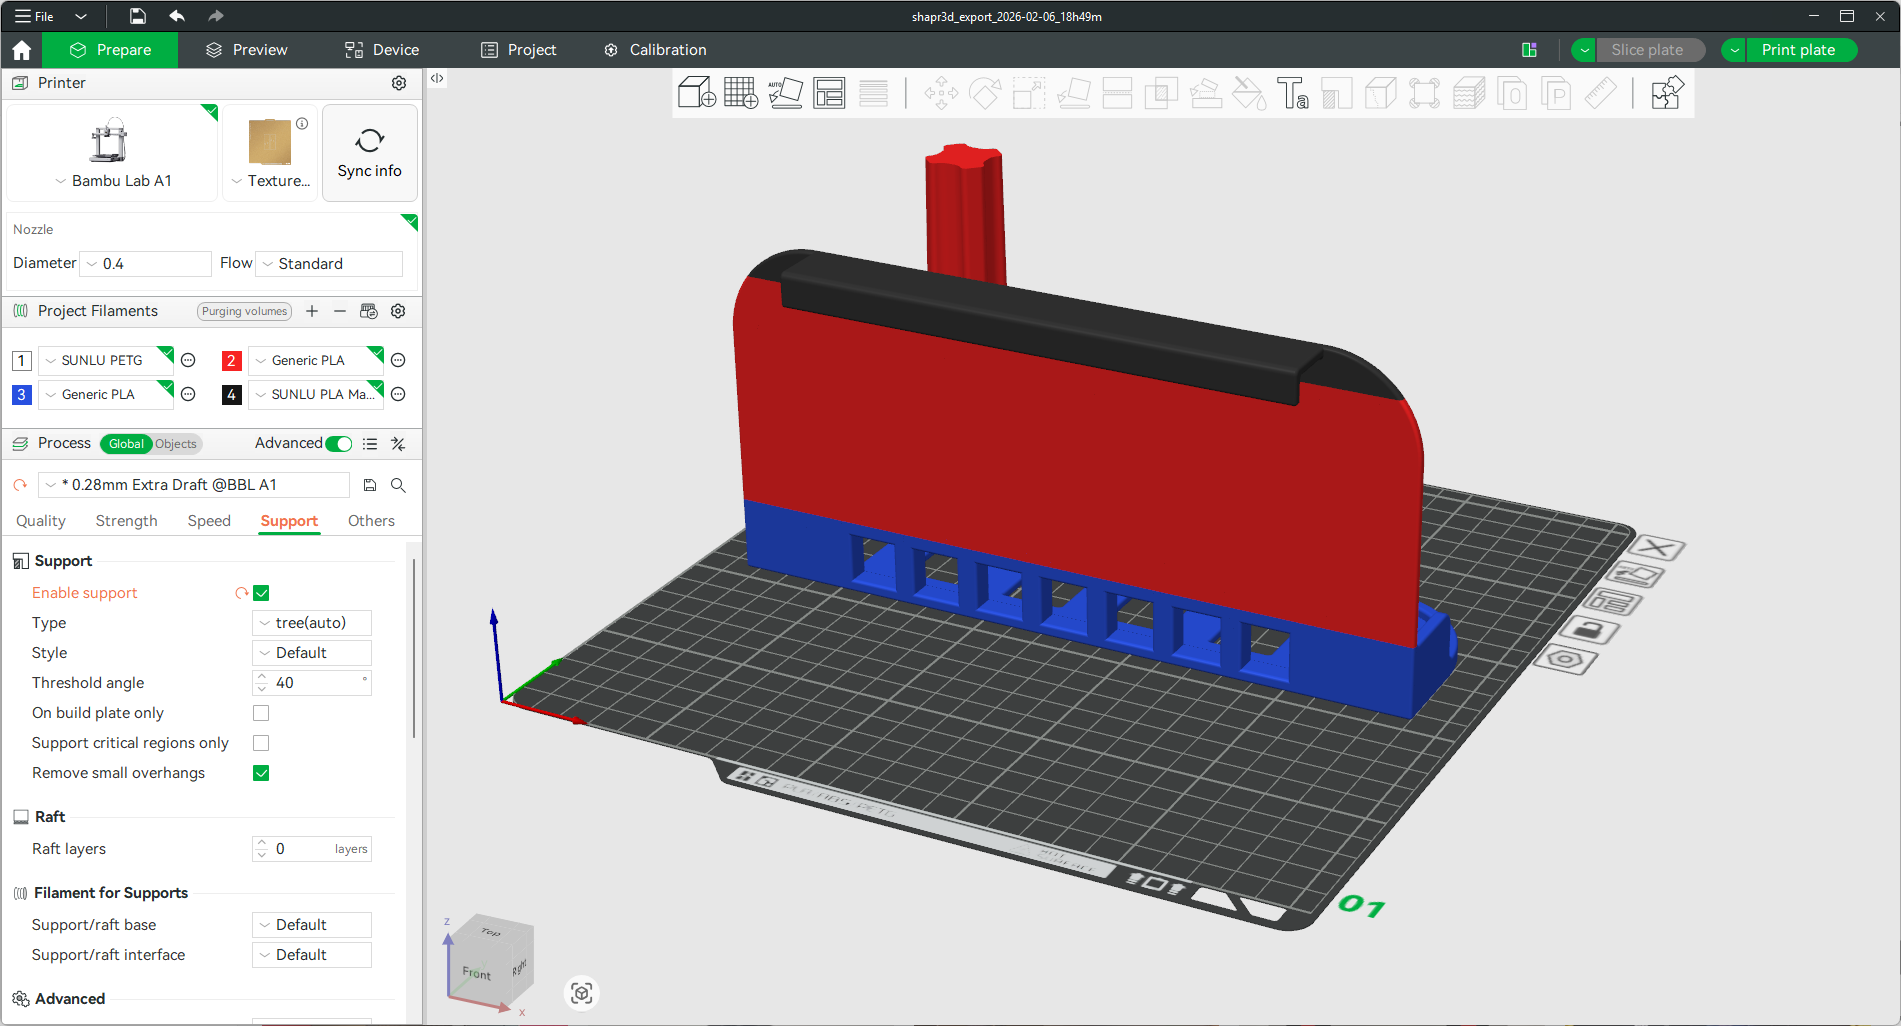
Task: Open the Flow Standard dropdown
Action: click(330, 264)
